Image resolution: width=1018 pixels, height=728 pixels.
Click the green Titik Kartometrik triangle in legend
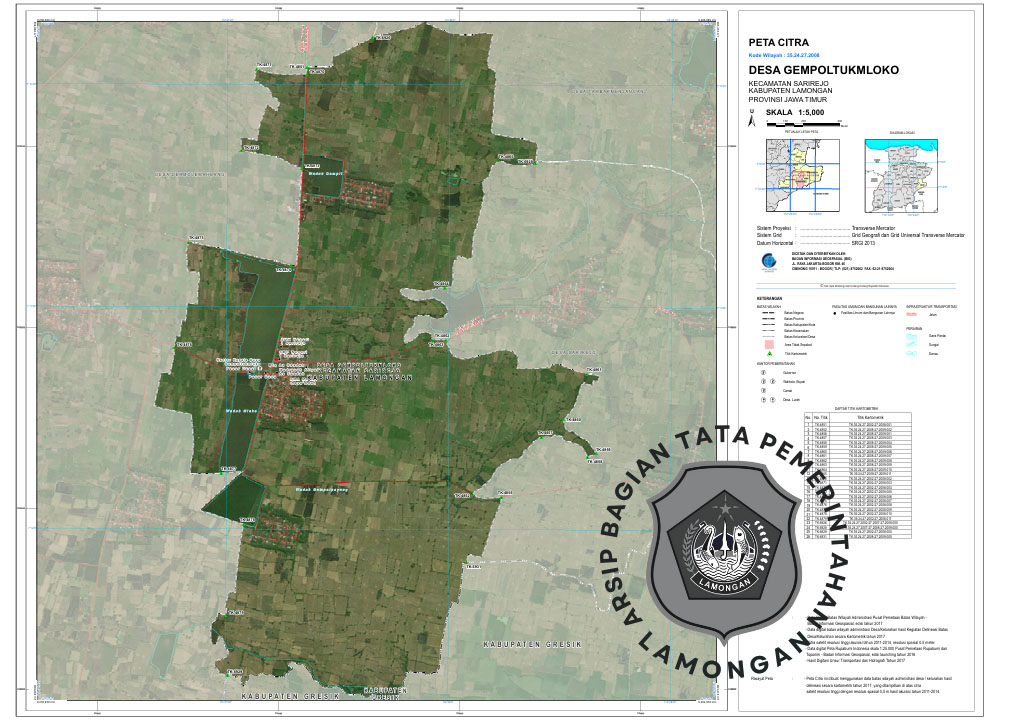(767, 353)
